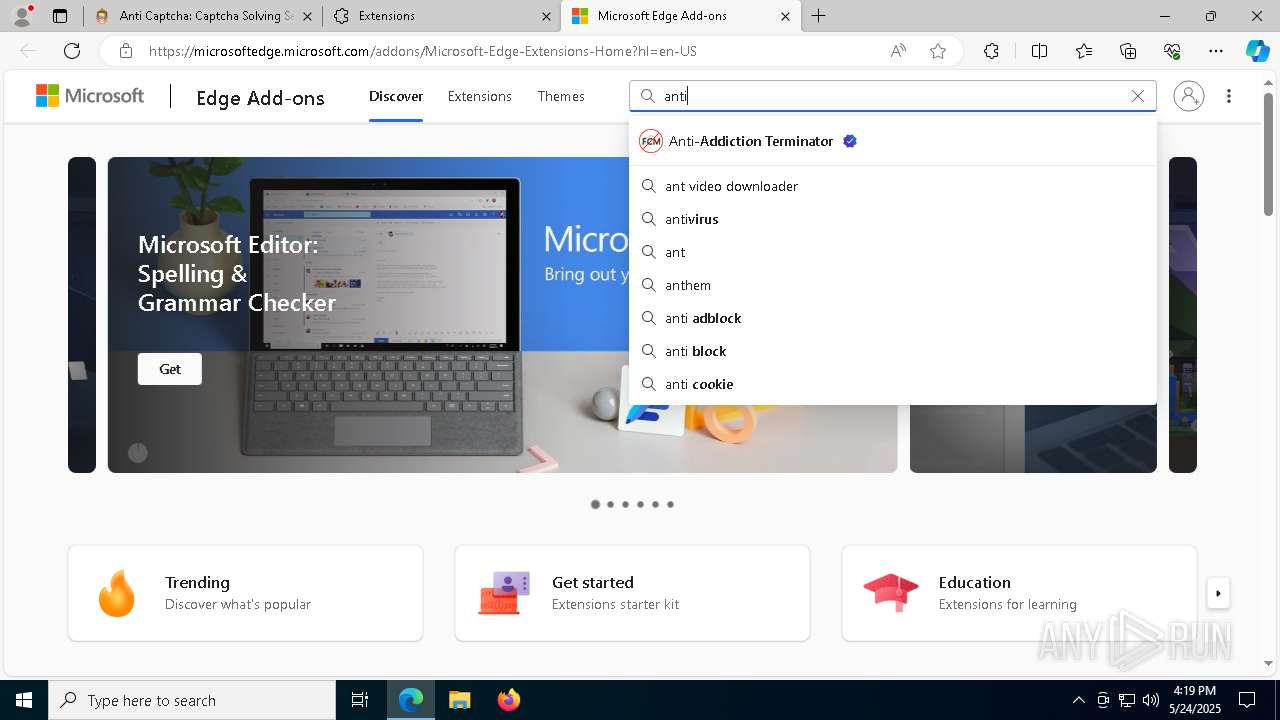The height and width of the screenshot is (720, 1280).
Task: Open File Explorer from taskbar
Action: tap(459, 700)
